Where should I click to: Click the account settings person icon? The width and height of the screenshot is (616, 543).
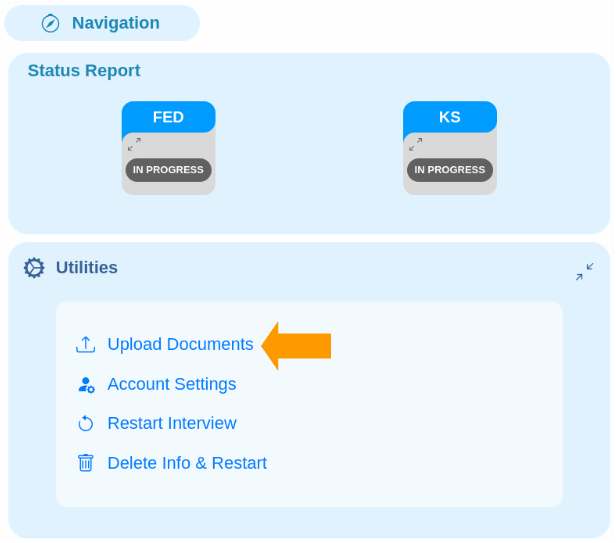(x=86, y=385)
